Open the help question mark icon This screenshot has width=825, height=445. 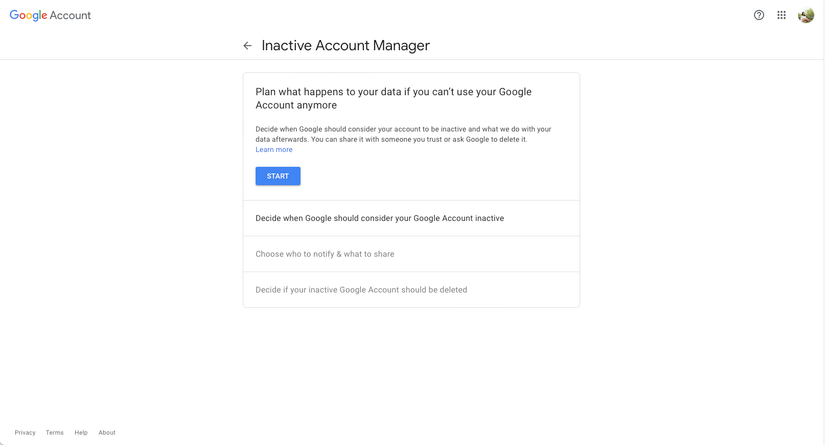(x=759, y=15)
